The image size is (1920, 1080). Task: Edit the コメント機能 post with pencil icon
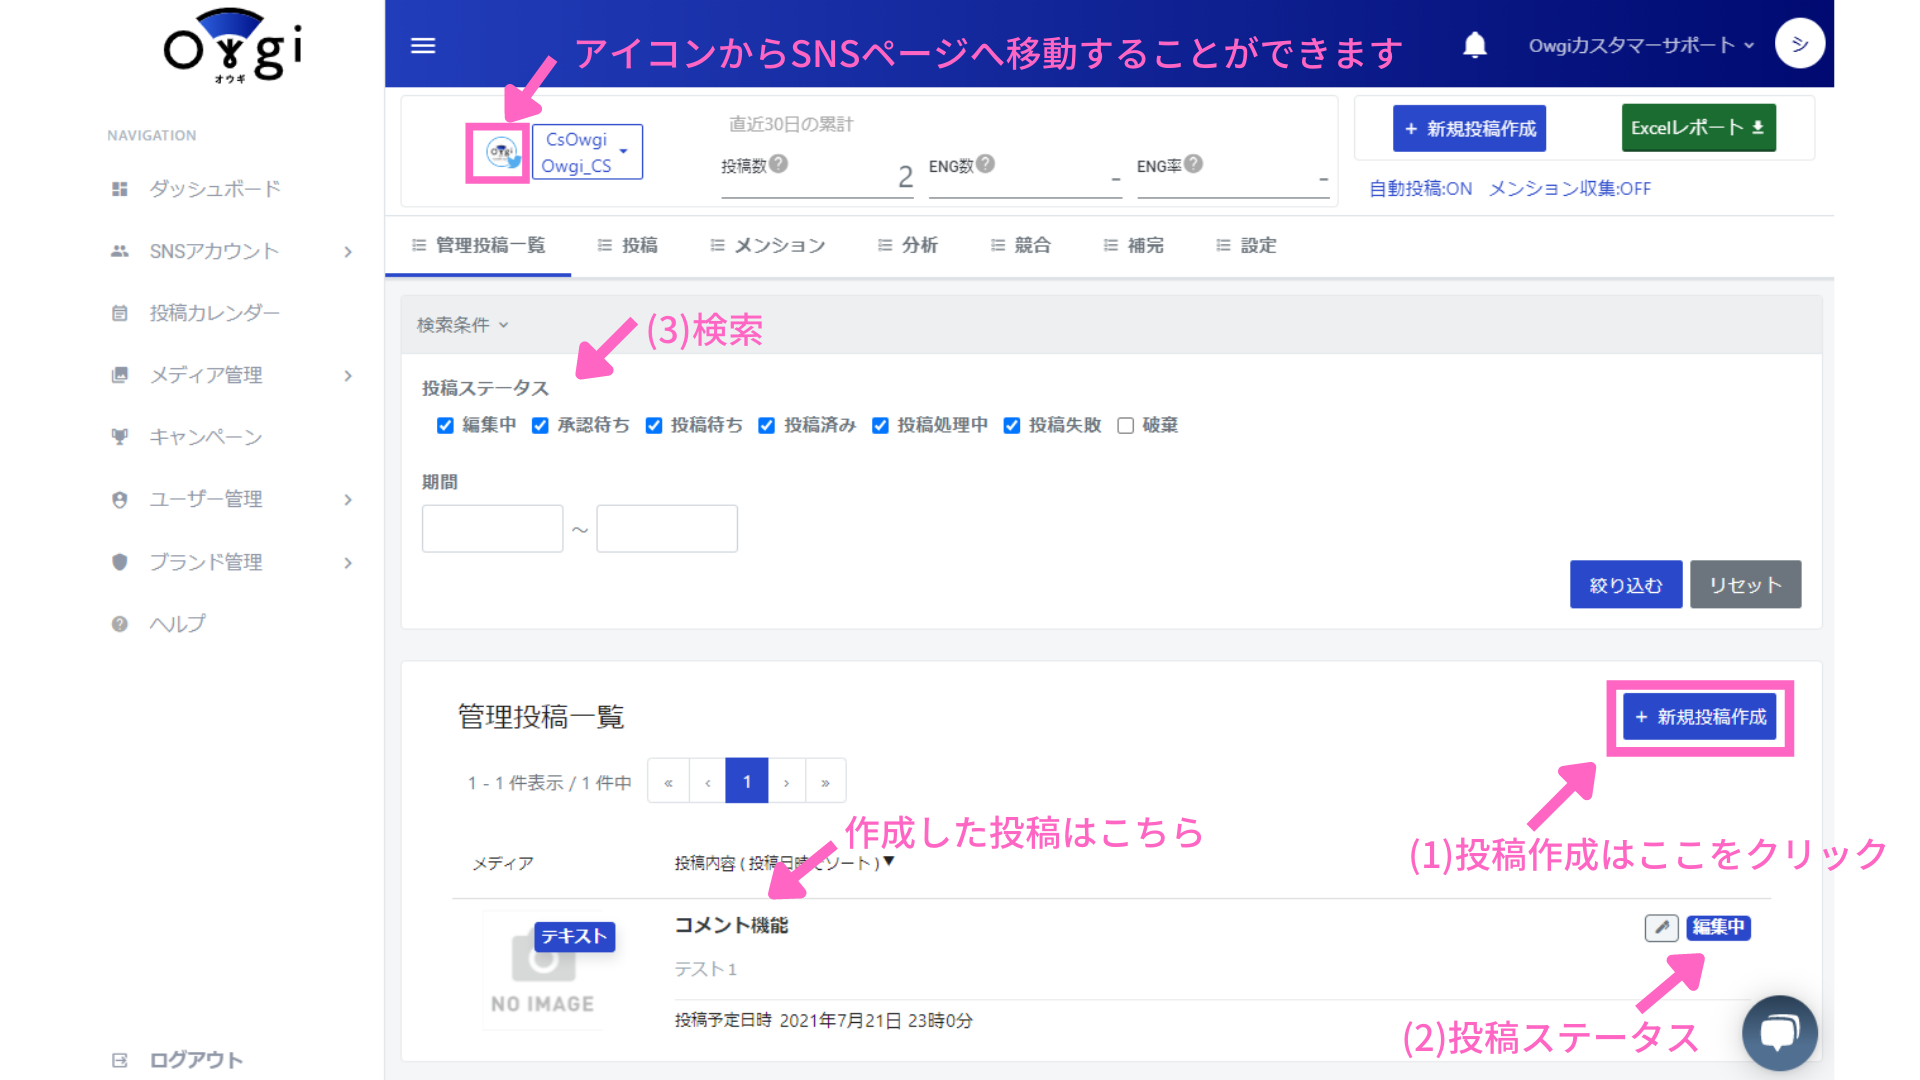tap(1661, 927)
